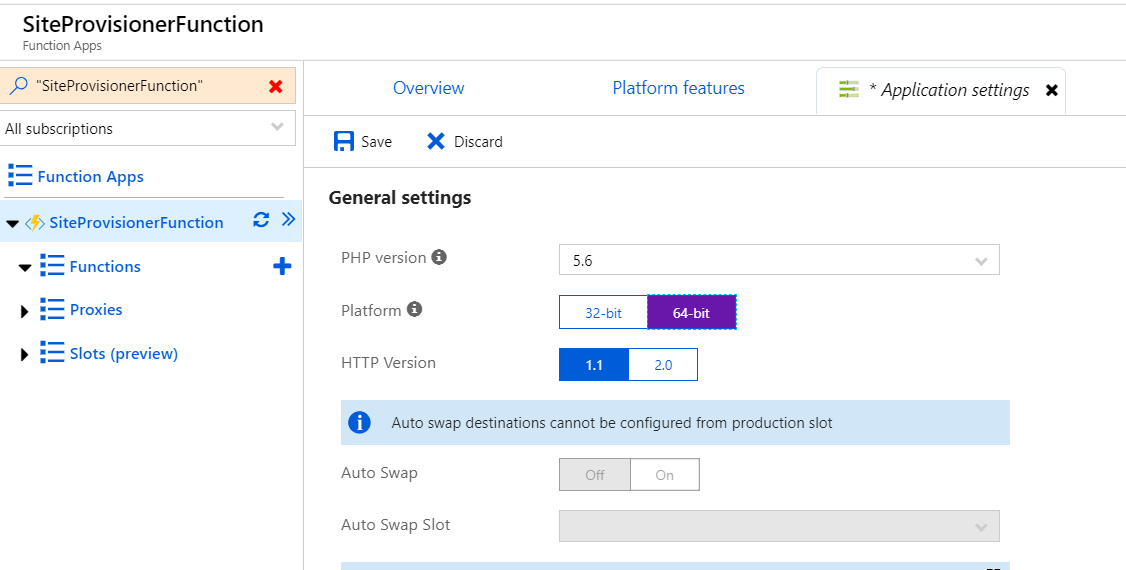Image resolution: width=1126 pixels, height=570 pixels.
Task: Select Slots (preview) in the tree
Action: pos(123,354)
